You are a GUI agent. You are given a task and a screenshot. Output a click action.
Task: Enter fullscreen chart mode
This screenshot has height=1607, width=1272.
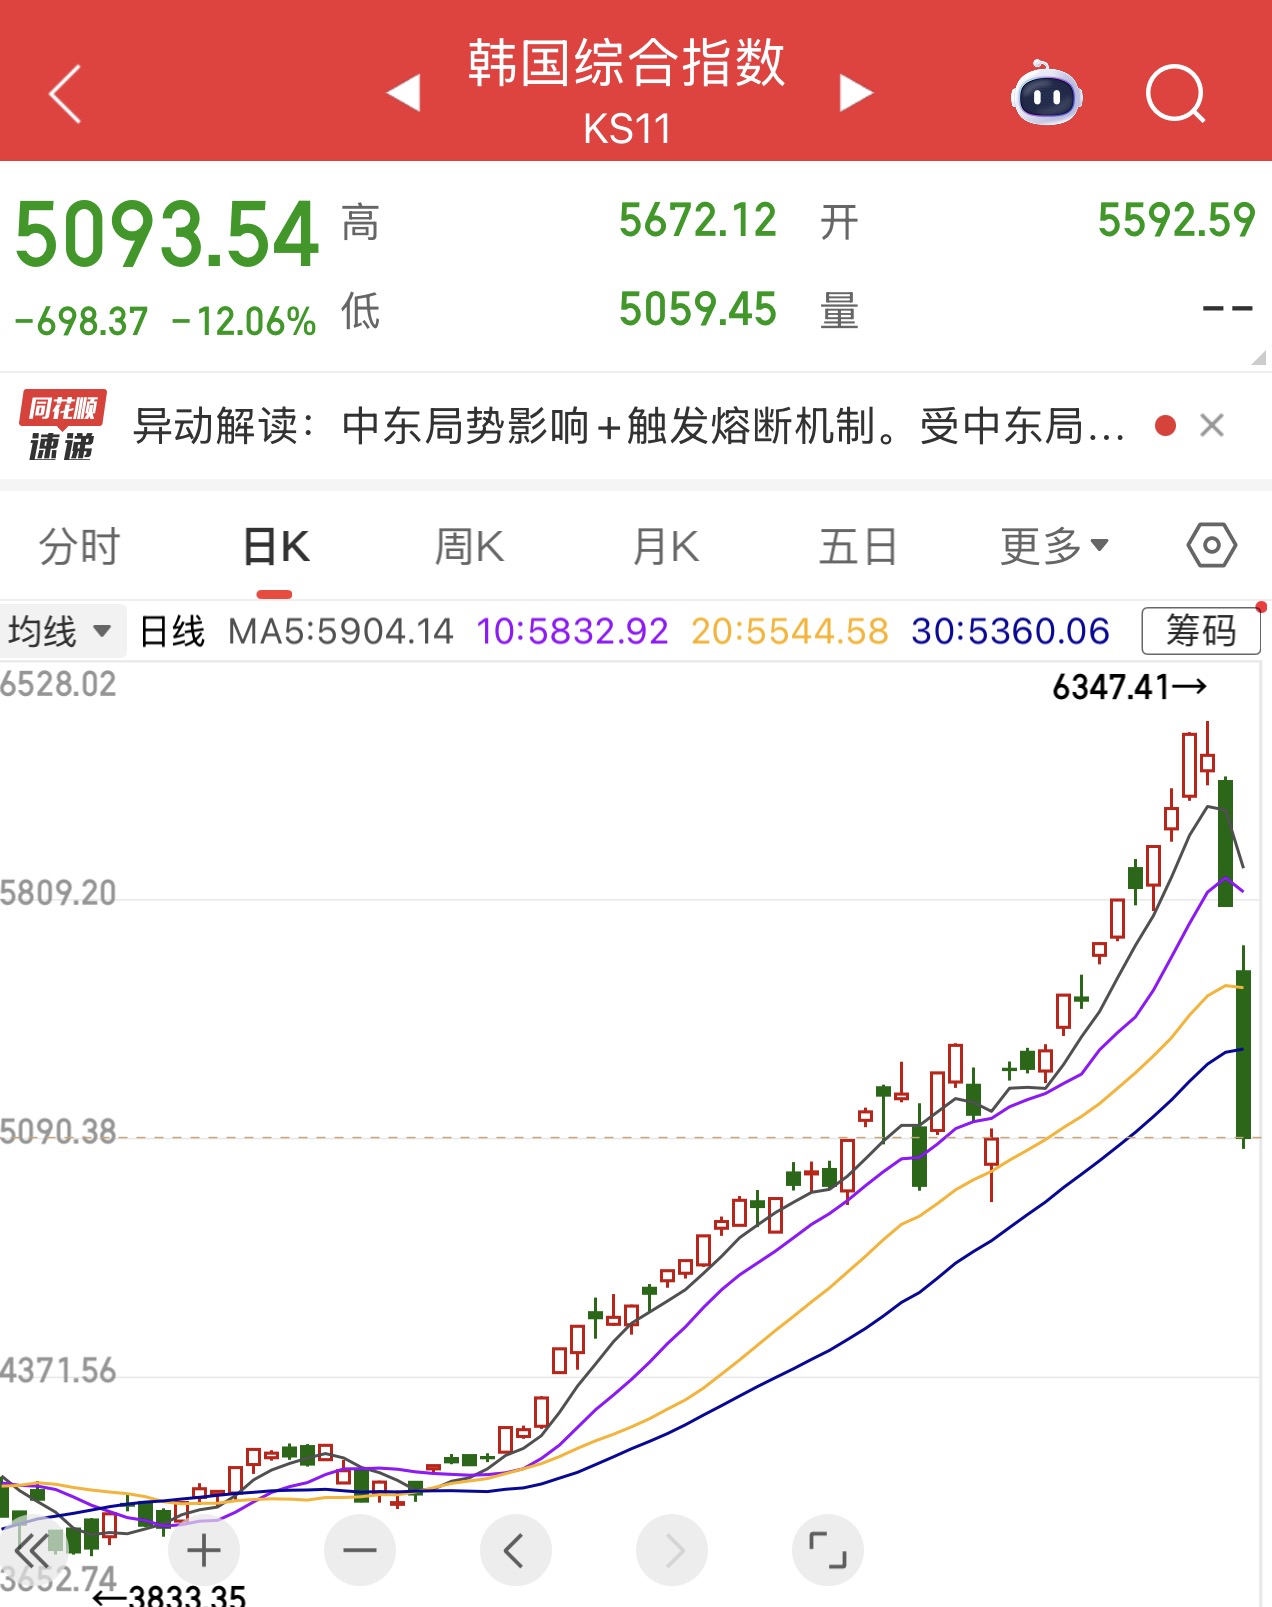(827, 1551)
